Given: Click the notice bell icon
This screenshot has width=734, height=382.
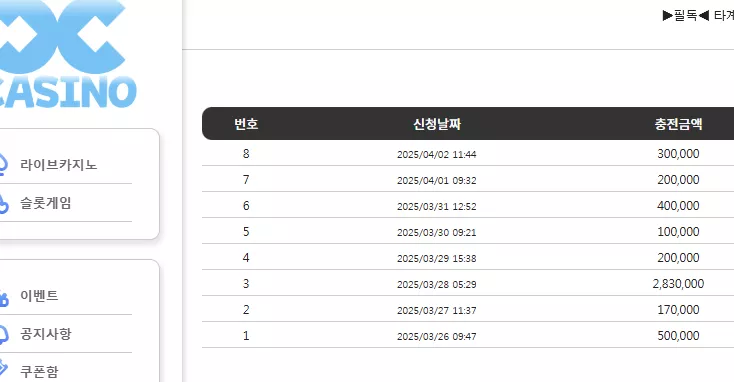Looking at the screenshot, I should 3,334.
